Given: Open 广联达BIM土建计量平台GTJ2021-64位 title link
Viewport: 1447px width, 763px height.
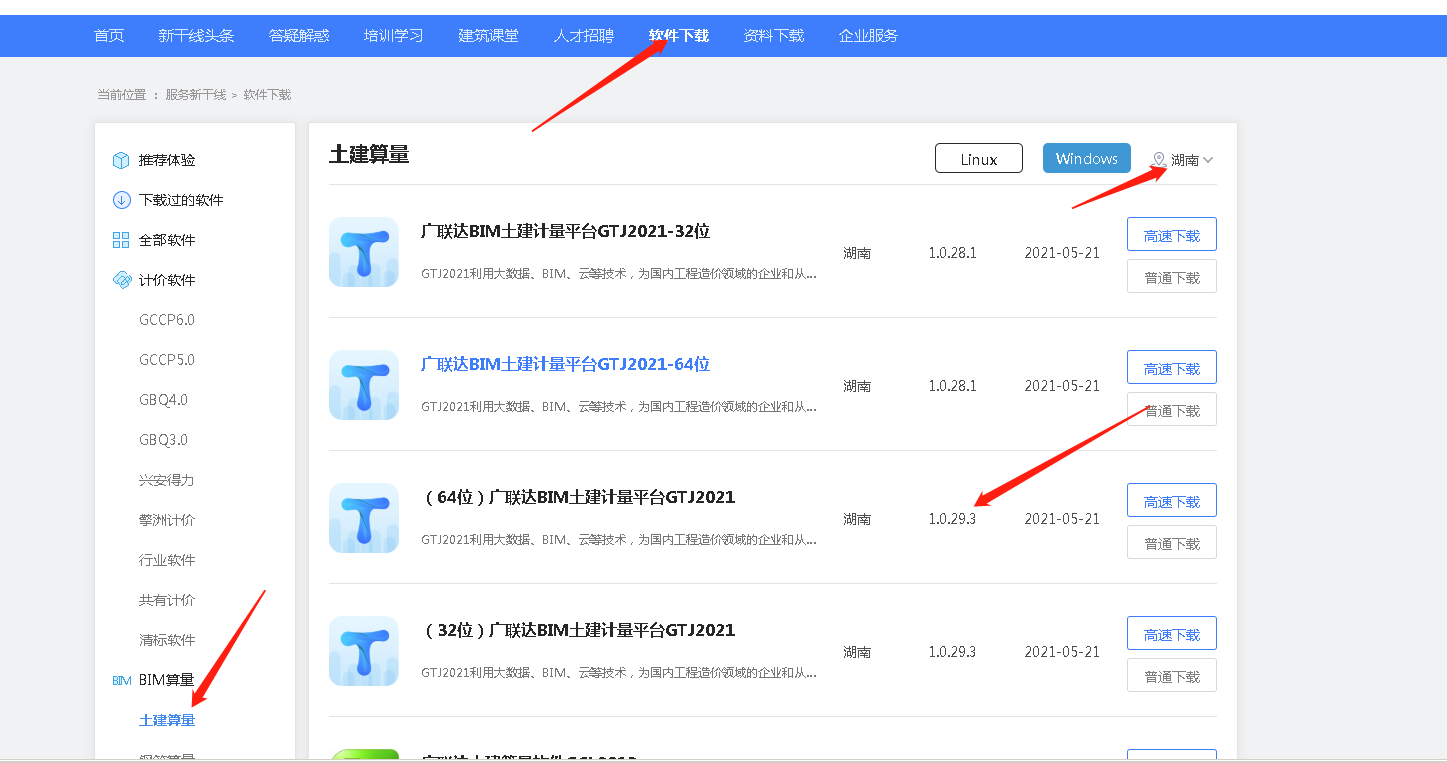Looking at the screenshot, I should 566,364.
